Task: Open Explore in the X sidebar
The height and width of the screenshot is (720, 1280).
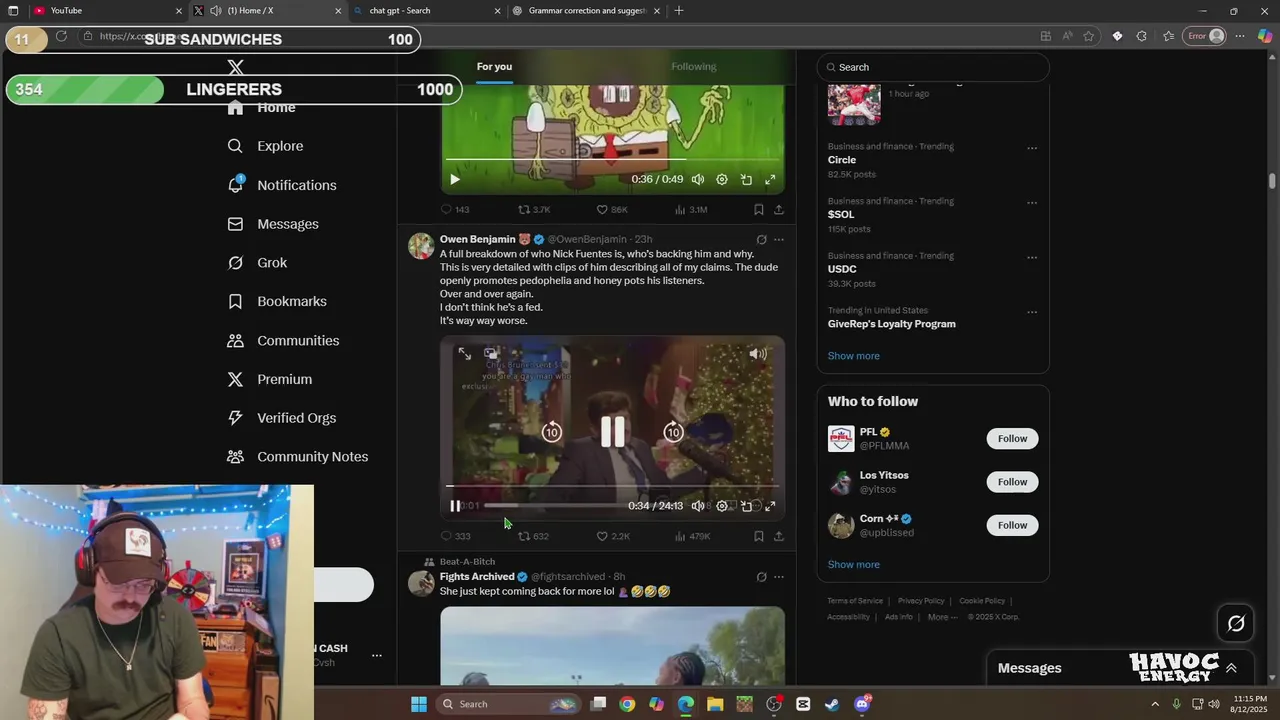Action: 265,146
